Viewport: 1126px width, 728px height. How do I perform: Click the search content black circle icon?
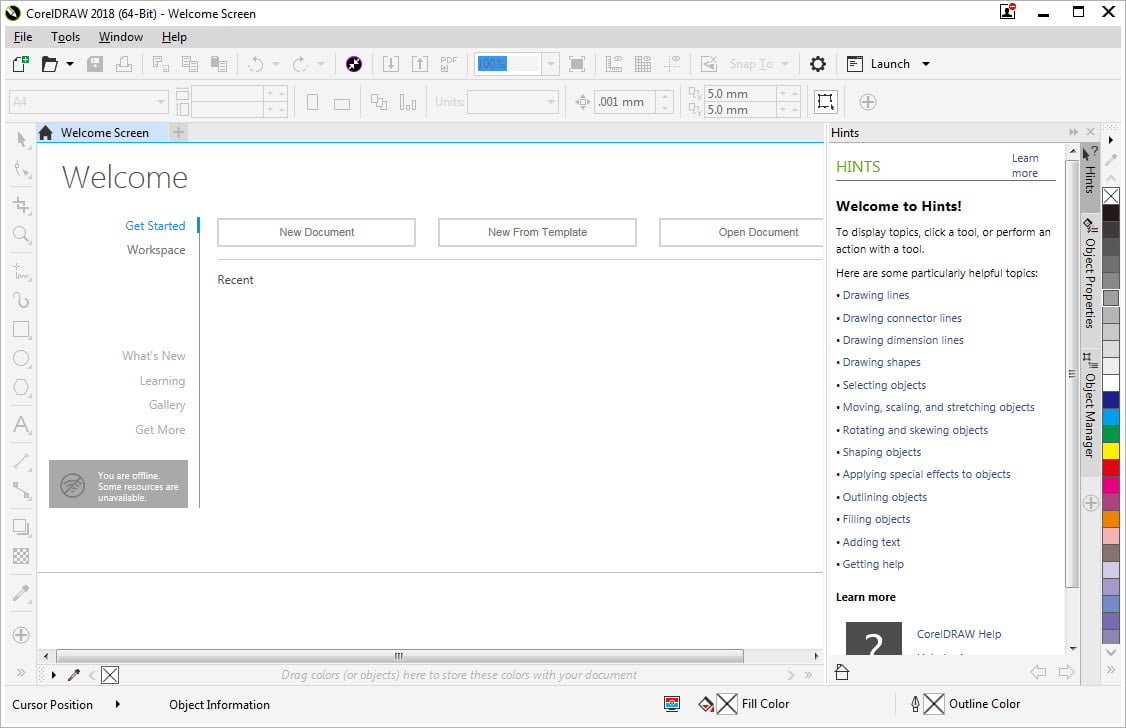[x=353, y=64]
